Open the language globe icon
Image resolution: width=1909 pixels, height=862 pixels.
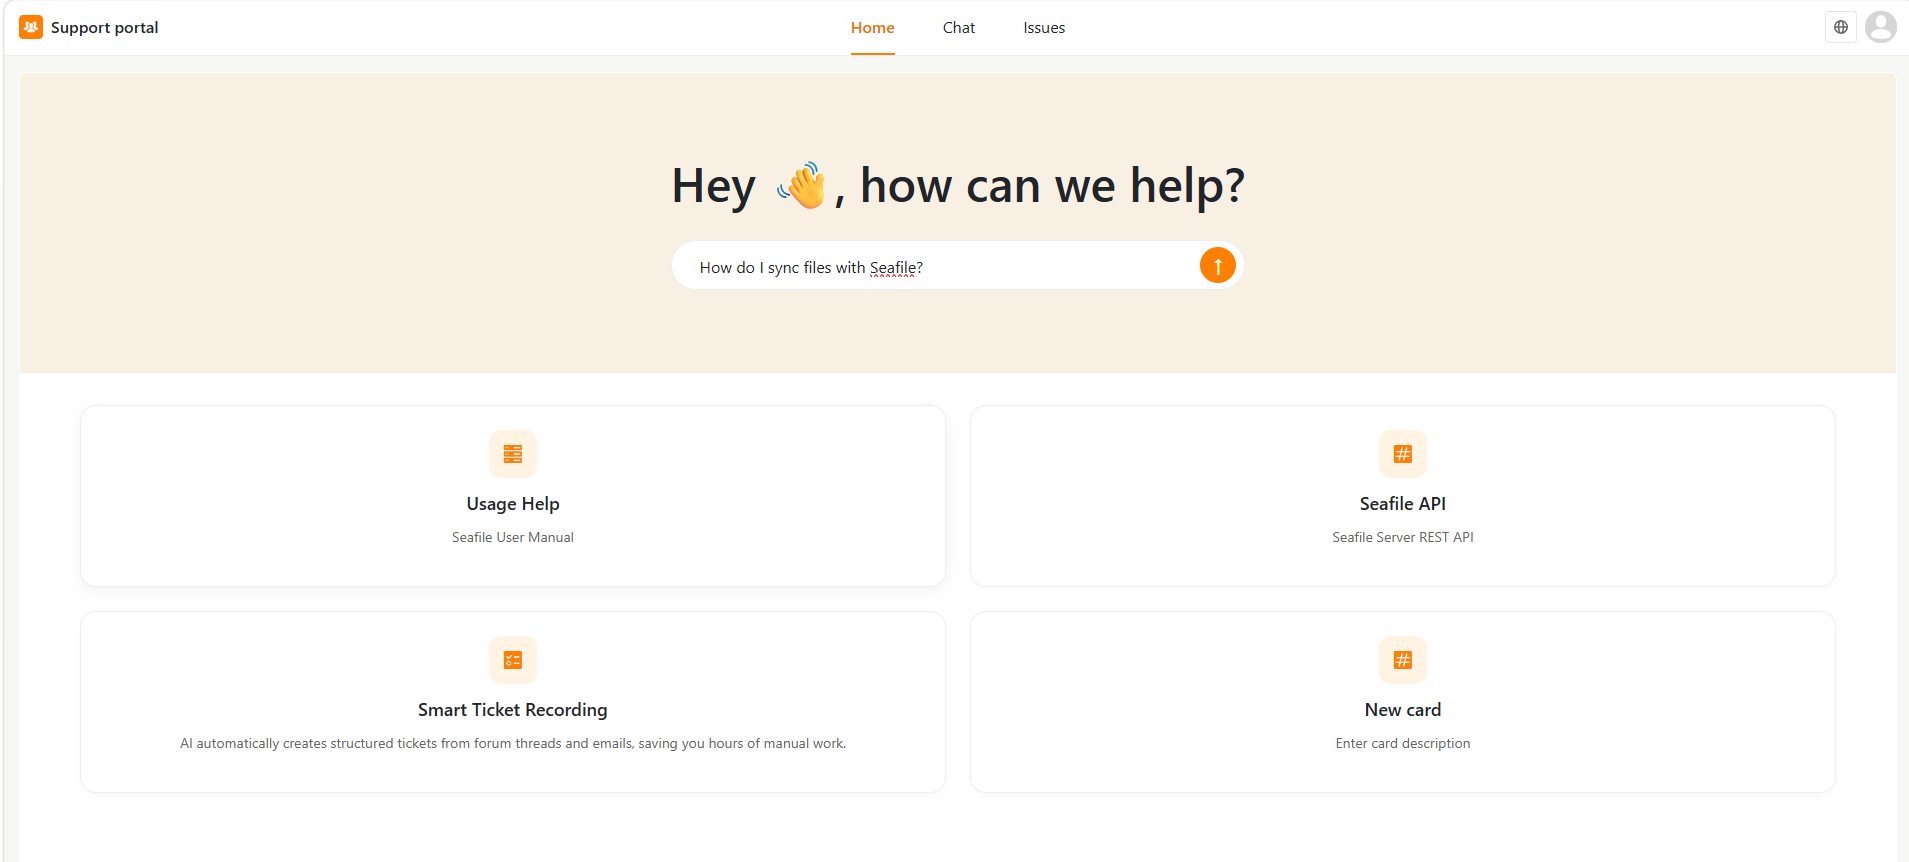[x=1841, y=27]
